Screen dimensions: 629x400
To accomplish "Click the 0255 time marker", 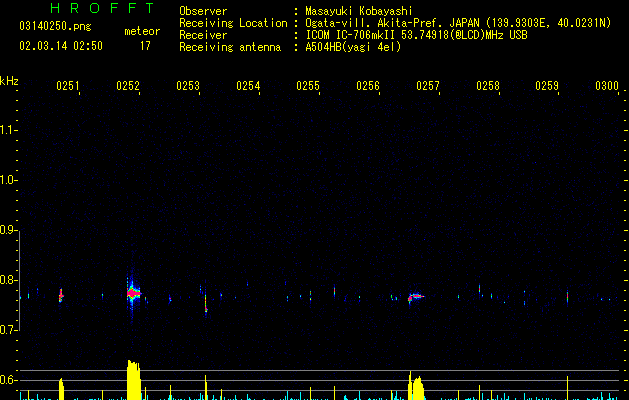I will [308, 86].
